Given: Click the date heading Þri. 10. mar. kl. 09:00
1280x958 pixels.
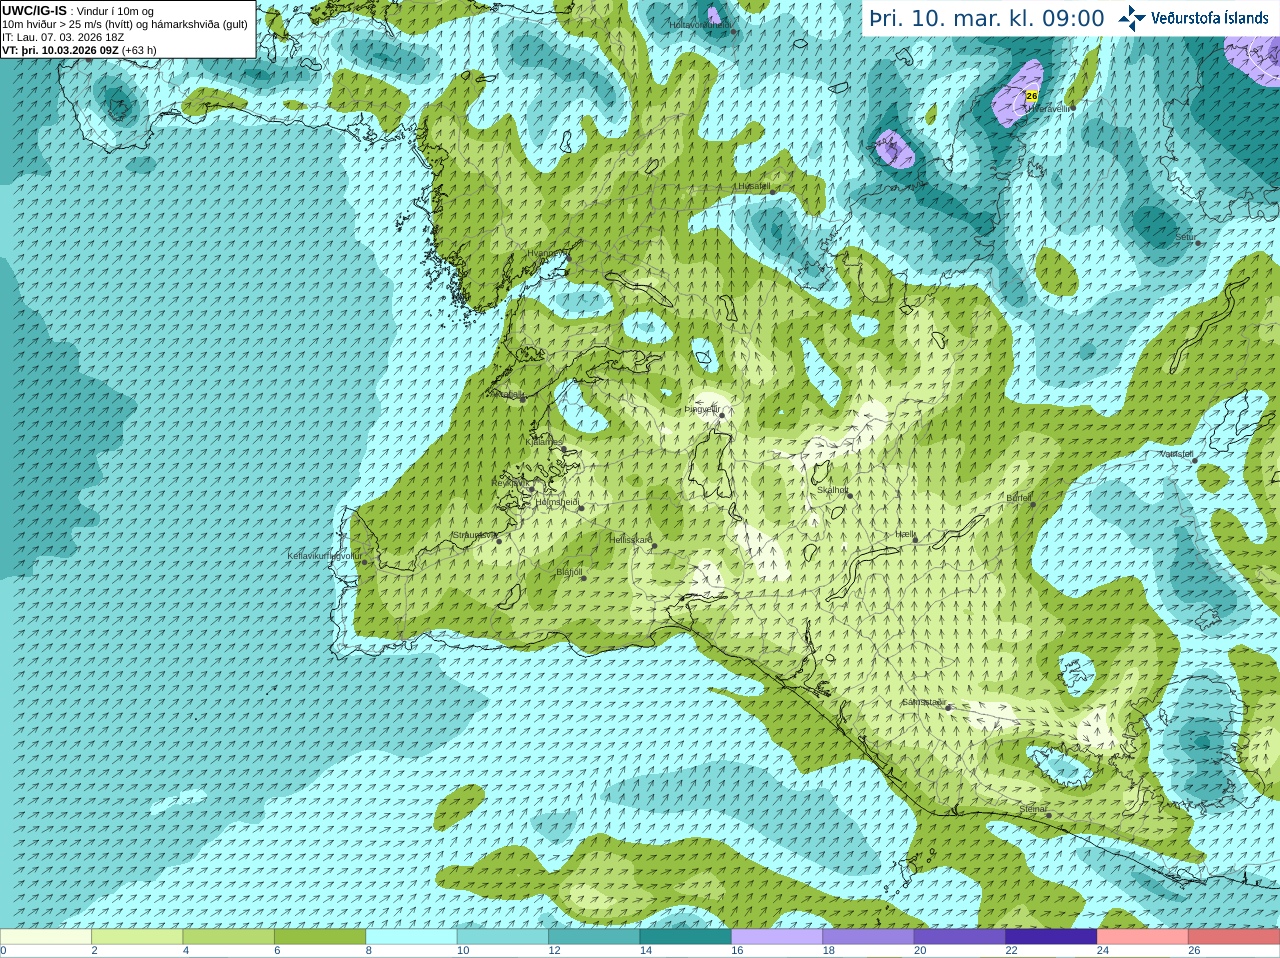Looking at the screenshot, I should tap(986, 18).
